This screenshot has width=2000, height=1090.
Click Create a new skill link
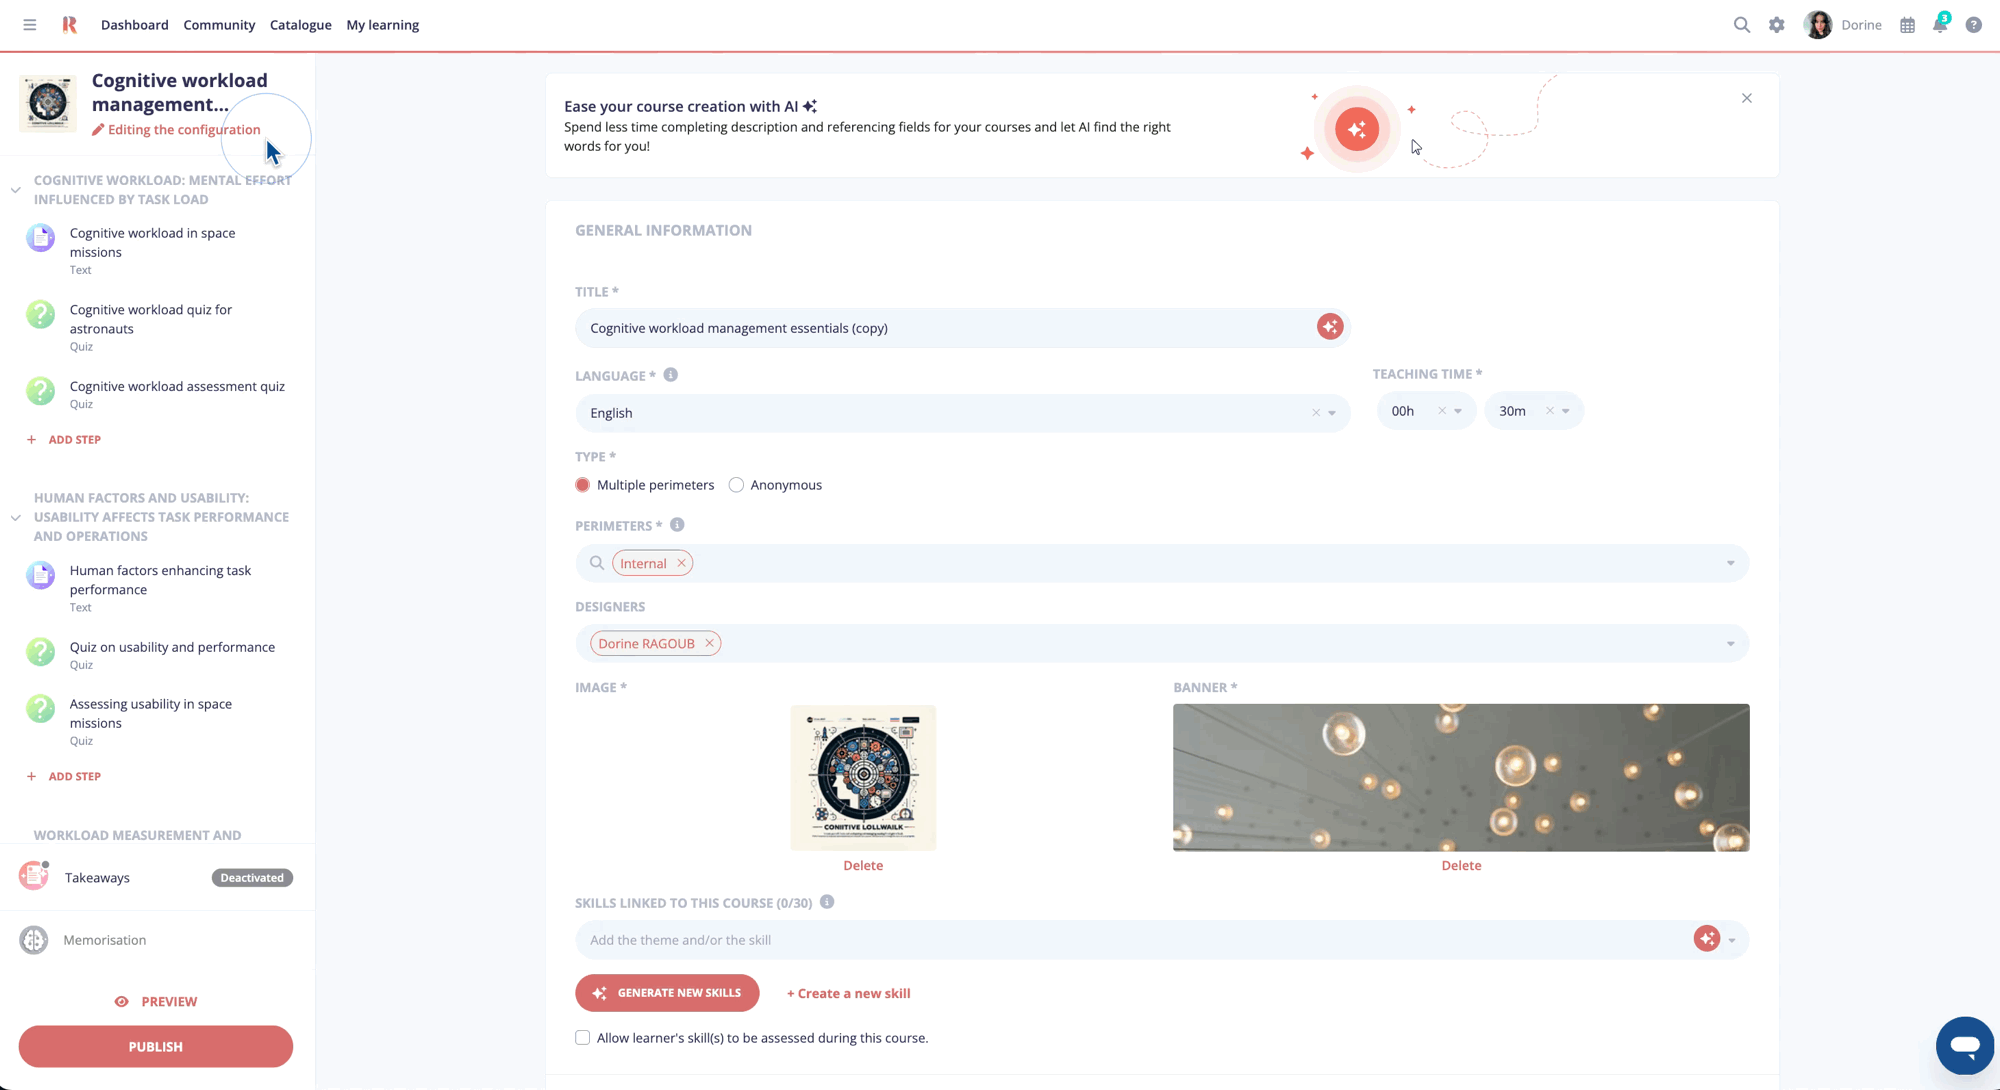pos(848,993)
